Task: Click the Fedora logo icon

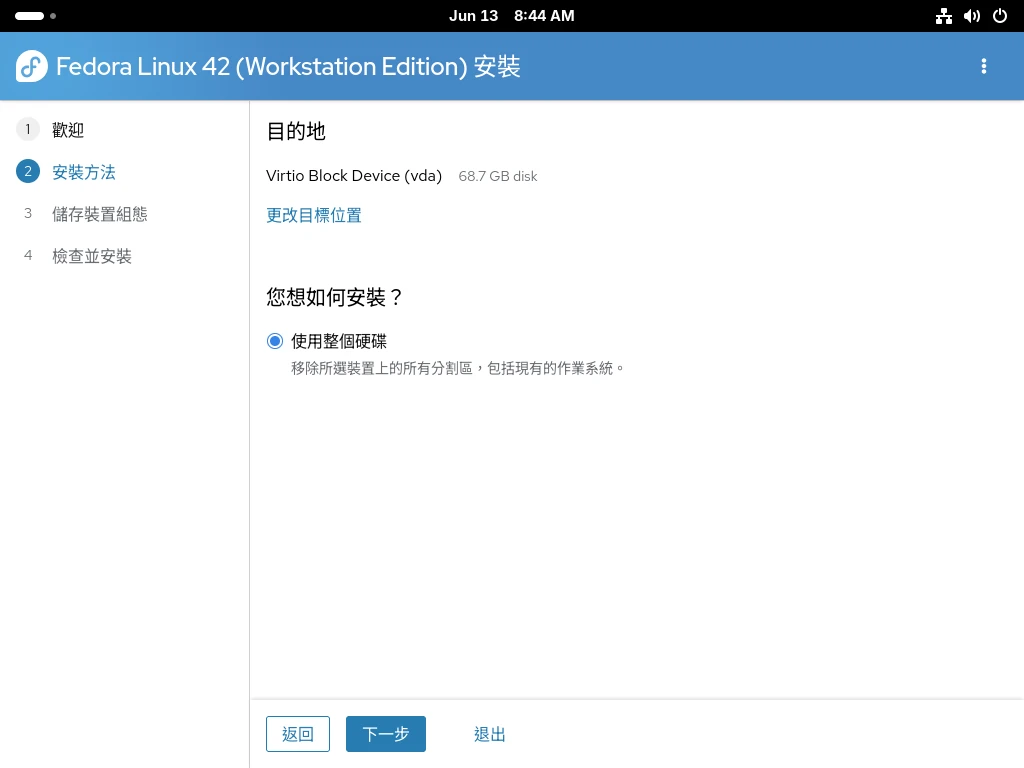Action: coord(32,66)
